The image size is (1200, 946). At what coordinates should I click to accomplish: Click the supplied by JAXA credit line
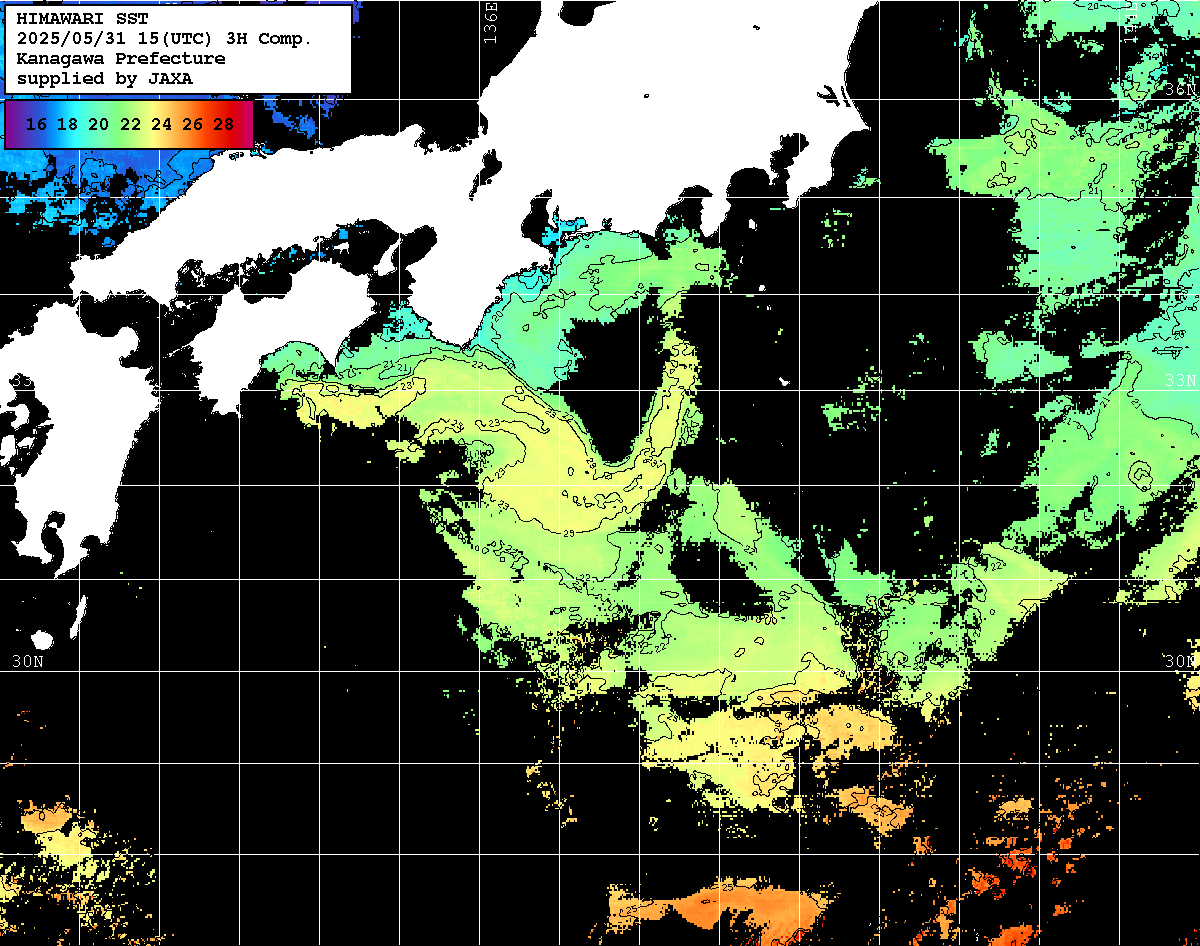pyautogui.click(x=105, y=78)
